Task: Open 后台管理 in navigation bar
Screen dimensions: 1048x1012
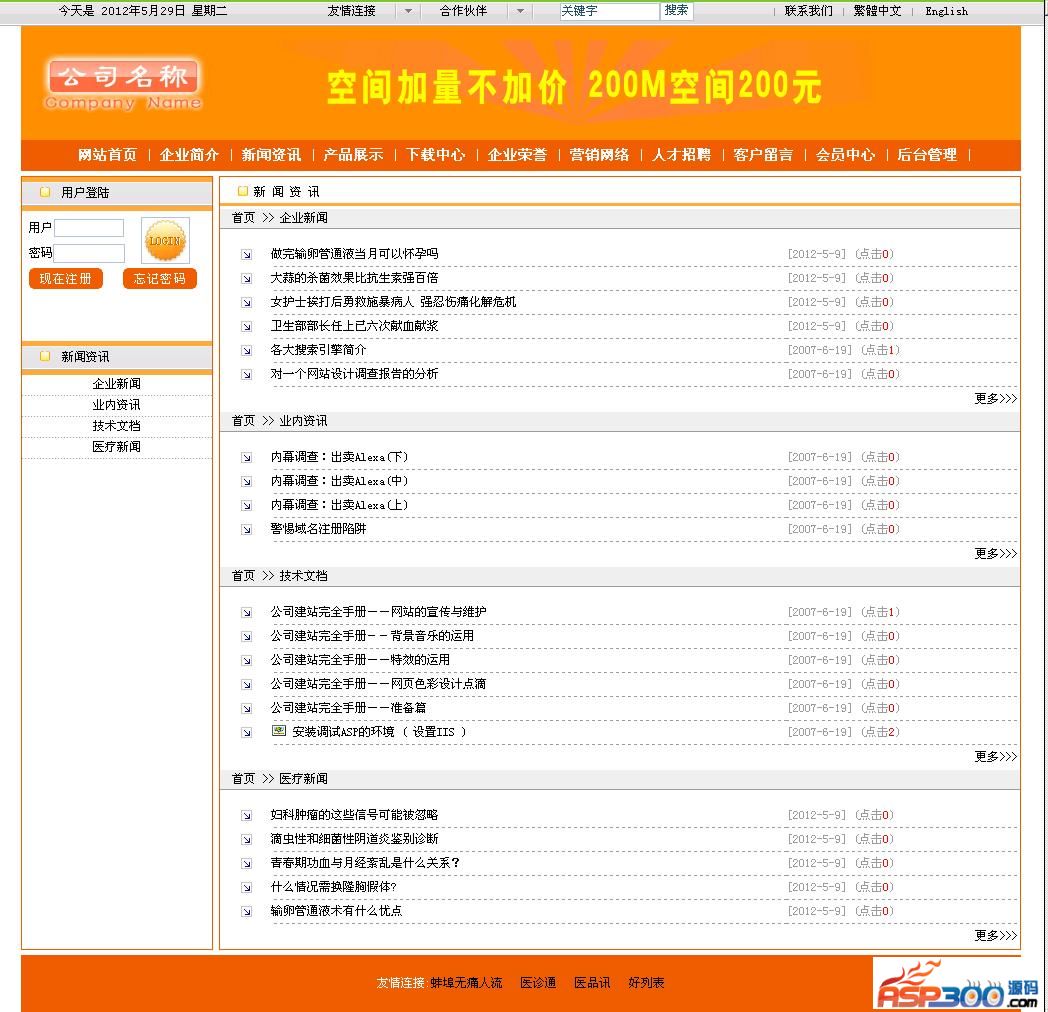Action: coord(927,155)
